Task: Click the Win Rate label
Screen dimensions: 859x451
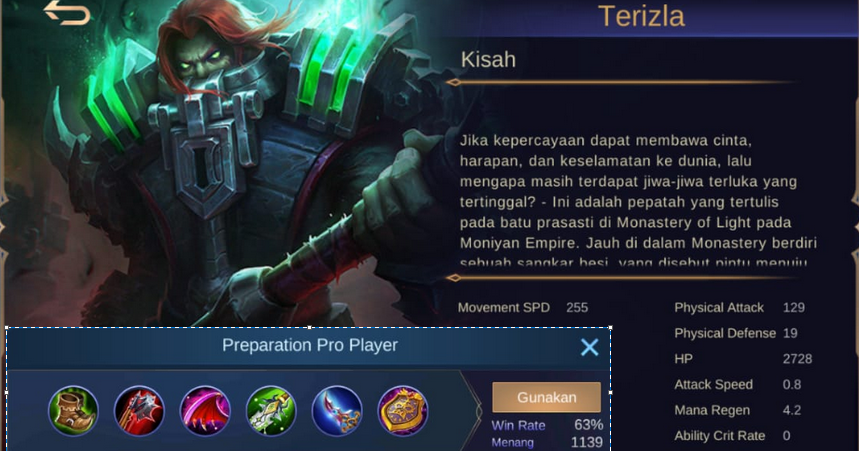Action: tap(518, 425)
